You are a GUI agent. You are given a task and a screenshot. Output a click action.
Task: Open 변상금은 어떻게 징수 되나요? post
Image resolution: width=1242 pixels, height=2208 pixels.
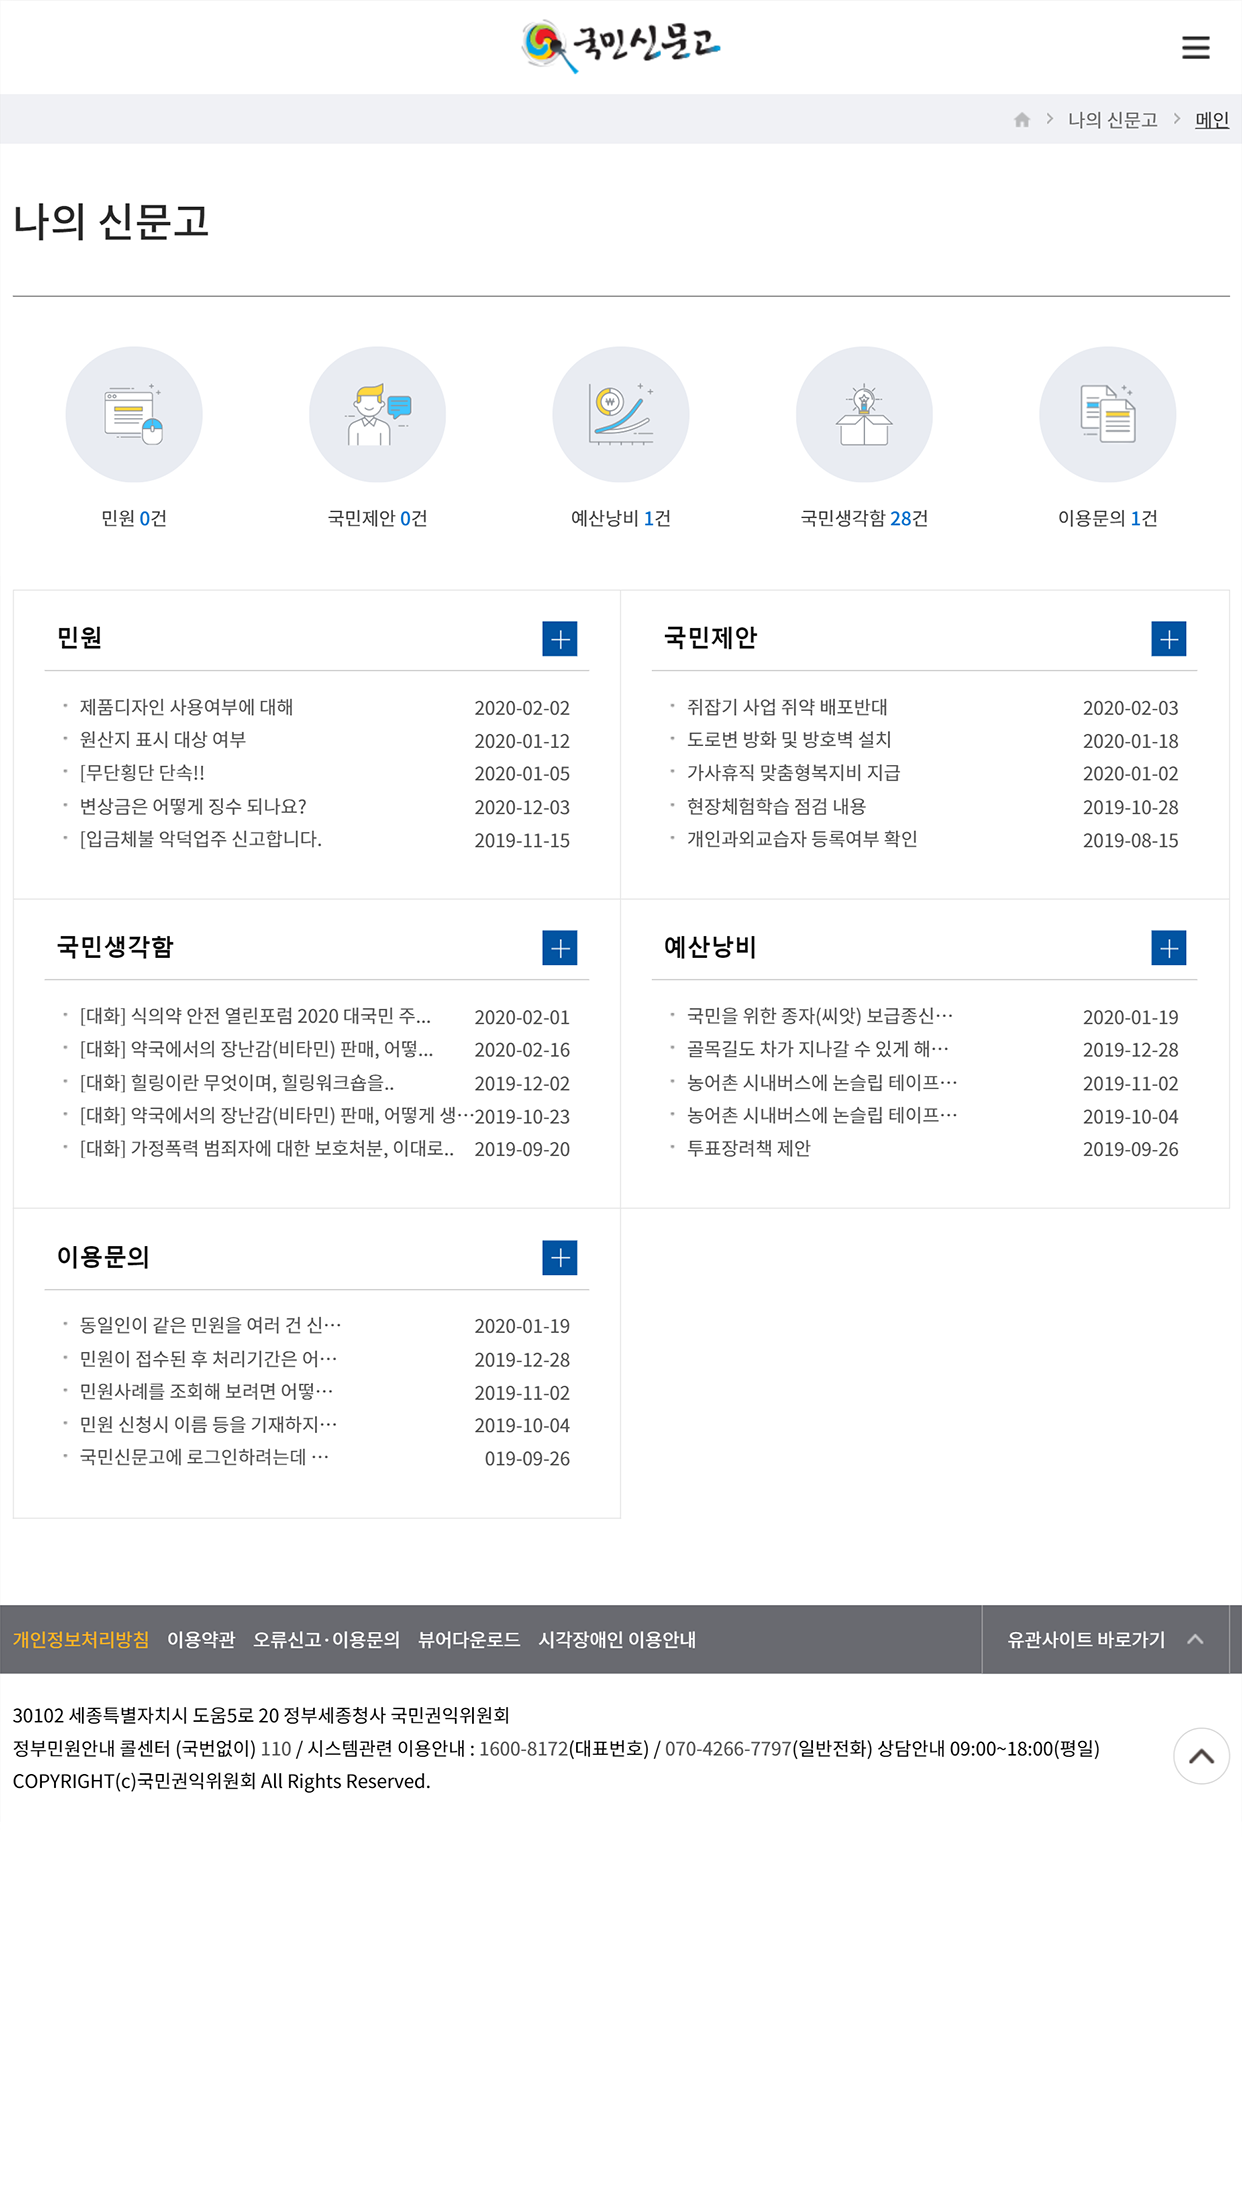(193, 806)
